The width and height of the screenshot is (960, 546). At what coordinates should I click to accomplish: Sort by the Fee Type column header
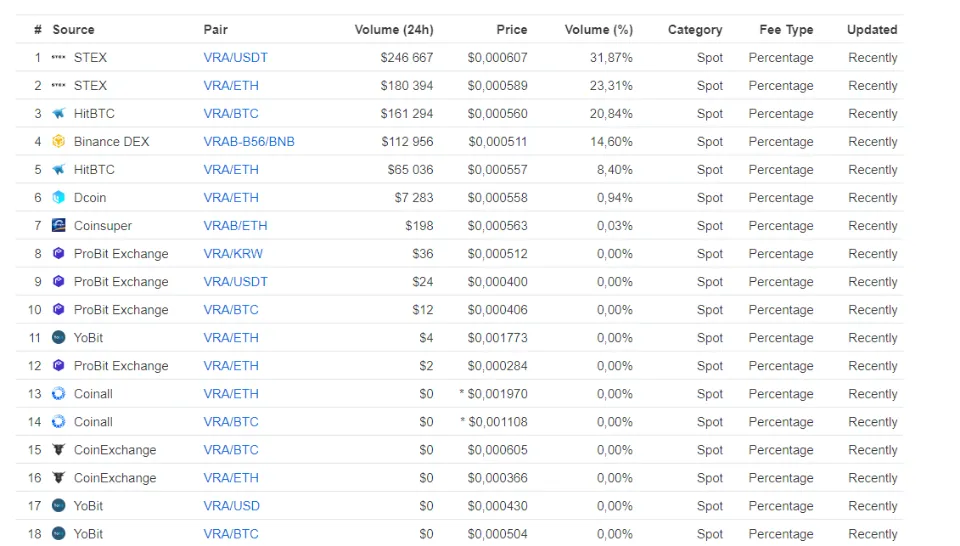(786, 29)
